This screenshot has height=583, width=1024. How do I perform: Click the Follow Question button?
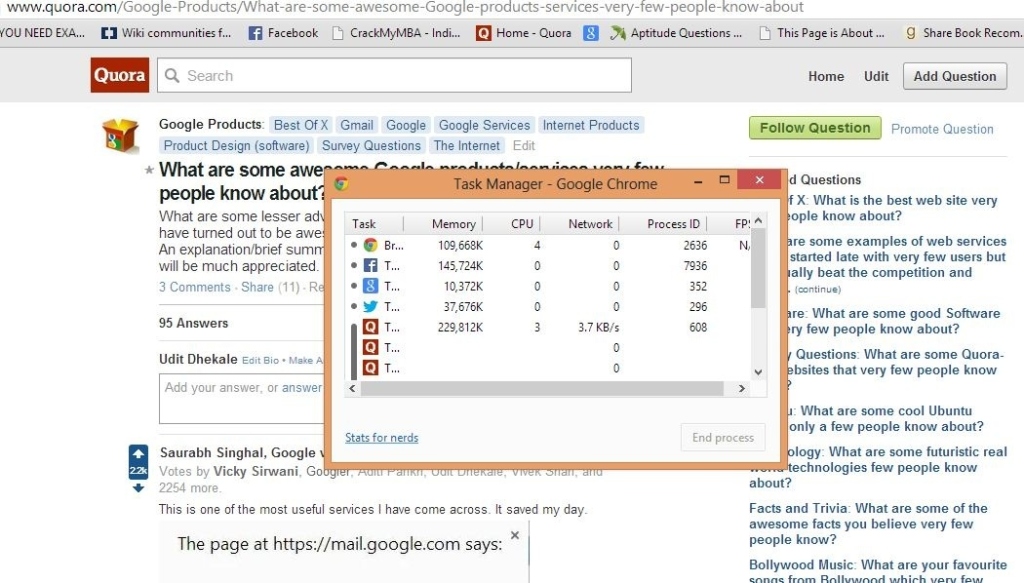[x=815, y=128]
